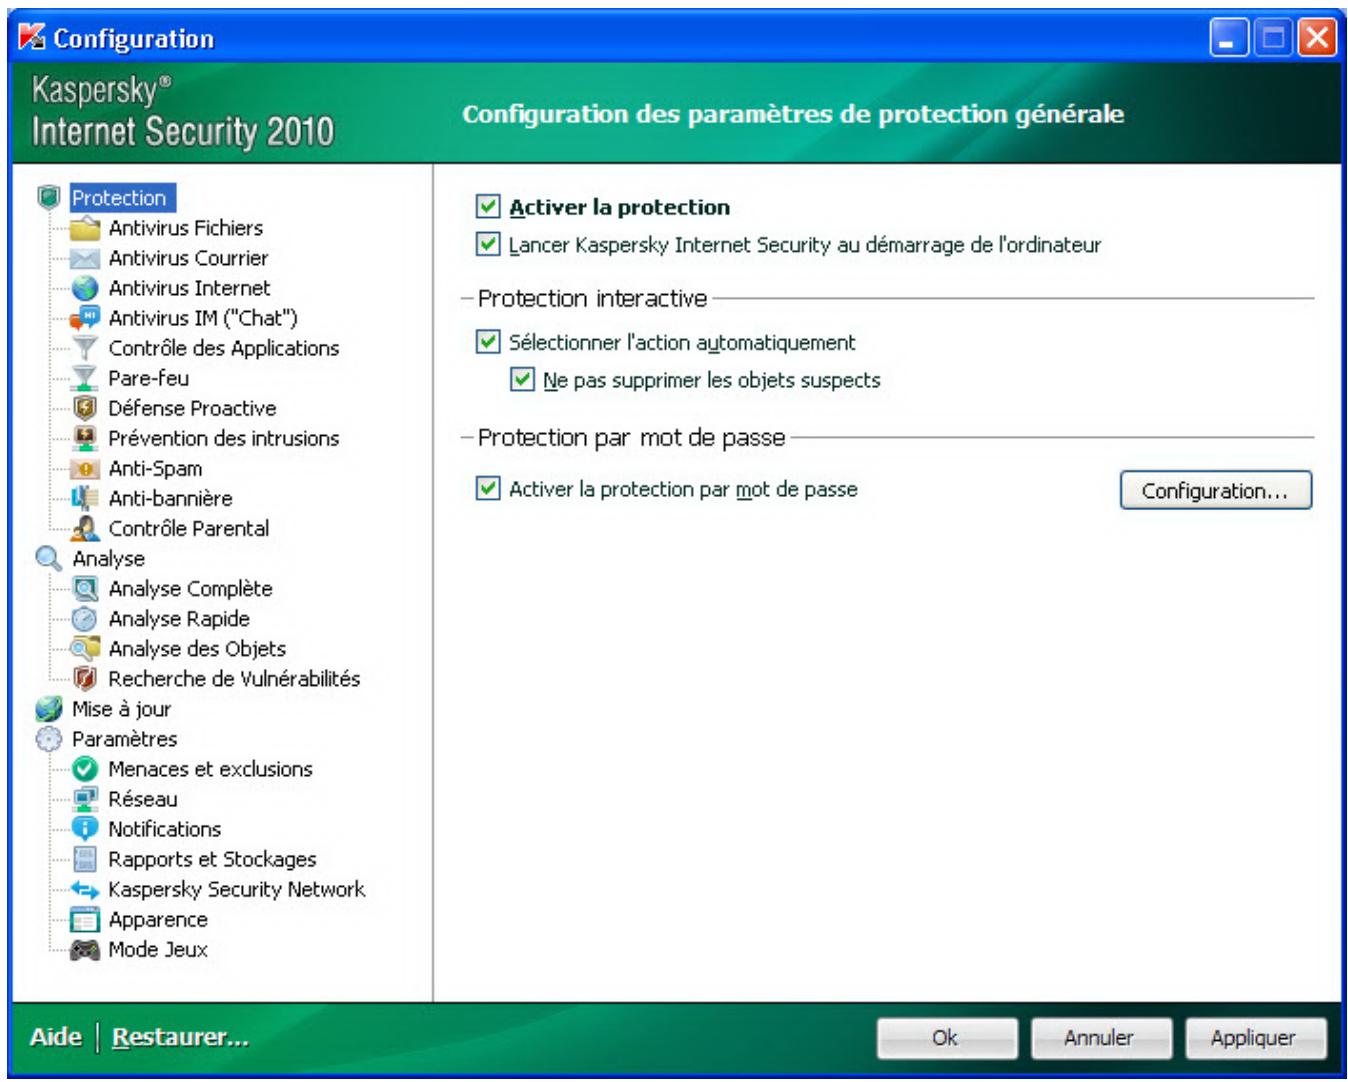
Task: Click the Contrôle Parental icon
Action: (x=85, y=528)
